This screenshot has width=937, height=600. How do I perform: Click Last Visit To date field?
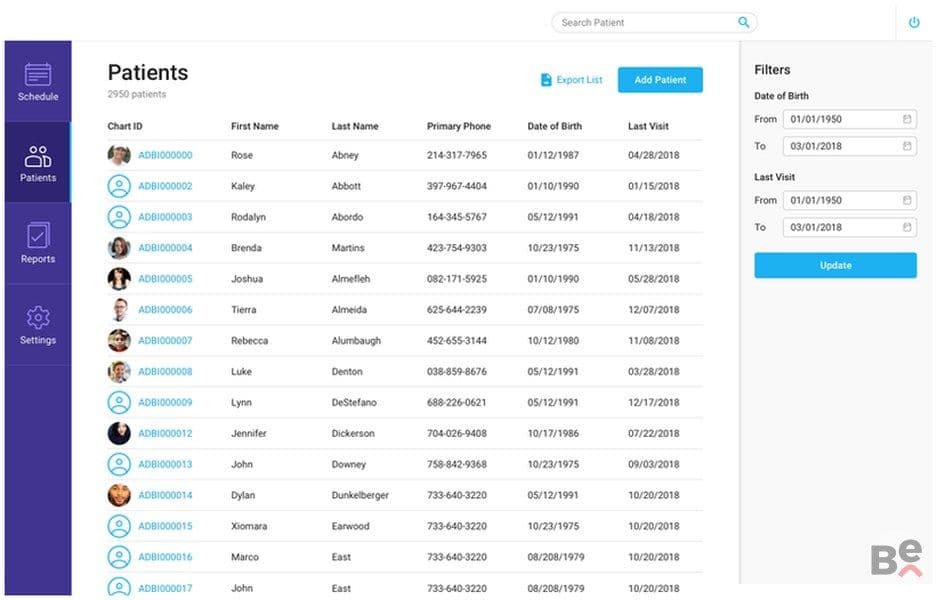pyautogui.click(x=850, y=227)
